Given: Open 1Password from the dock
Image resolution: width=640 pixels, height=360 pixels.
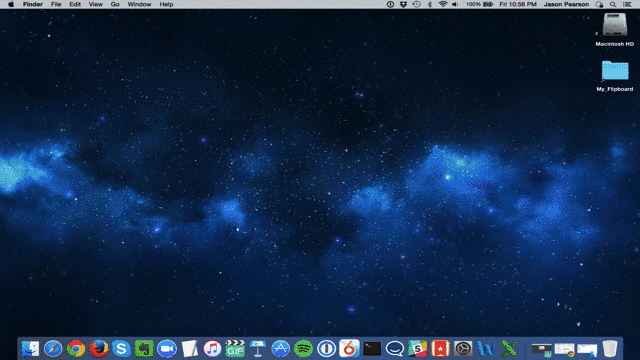Looking at the screenshot, I should click(326, 349).
